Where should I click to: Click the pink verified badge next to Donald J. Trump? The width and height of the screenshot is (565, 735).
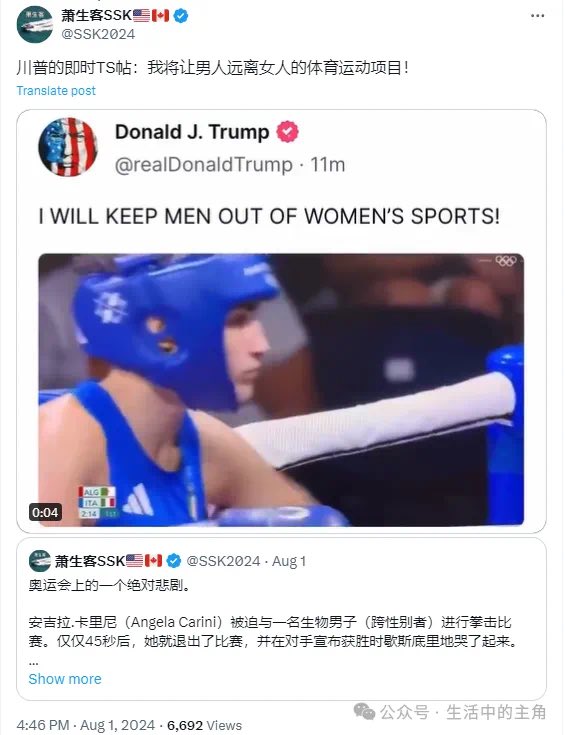click(287, 132)
